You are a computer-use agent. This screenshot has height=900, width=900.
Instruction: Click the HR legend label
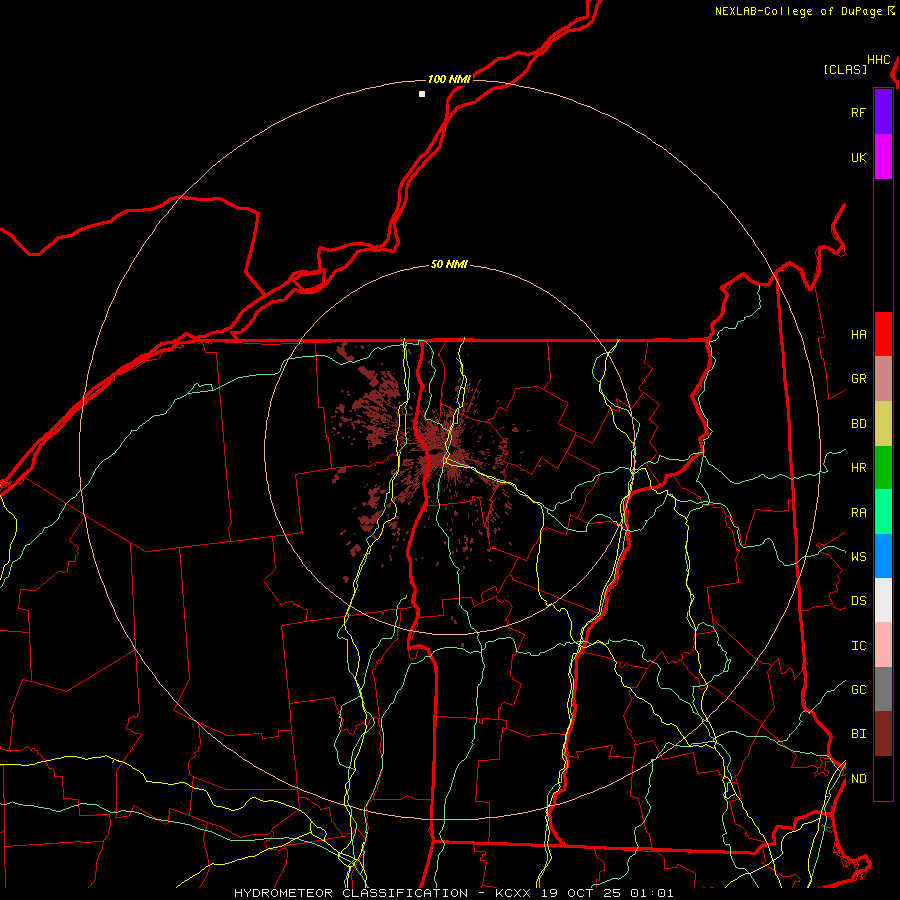[858, 467]
